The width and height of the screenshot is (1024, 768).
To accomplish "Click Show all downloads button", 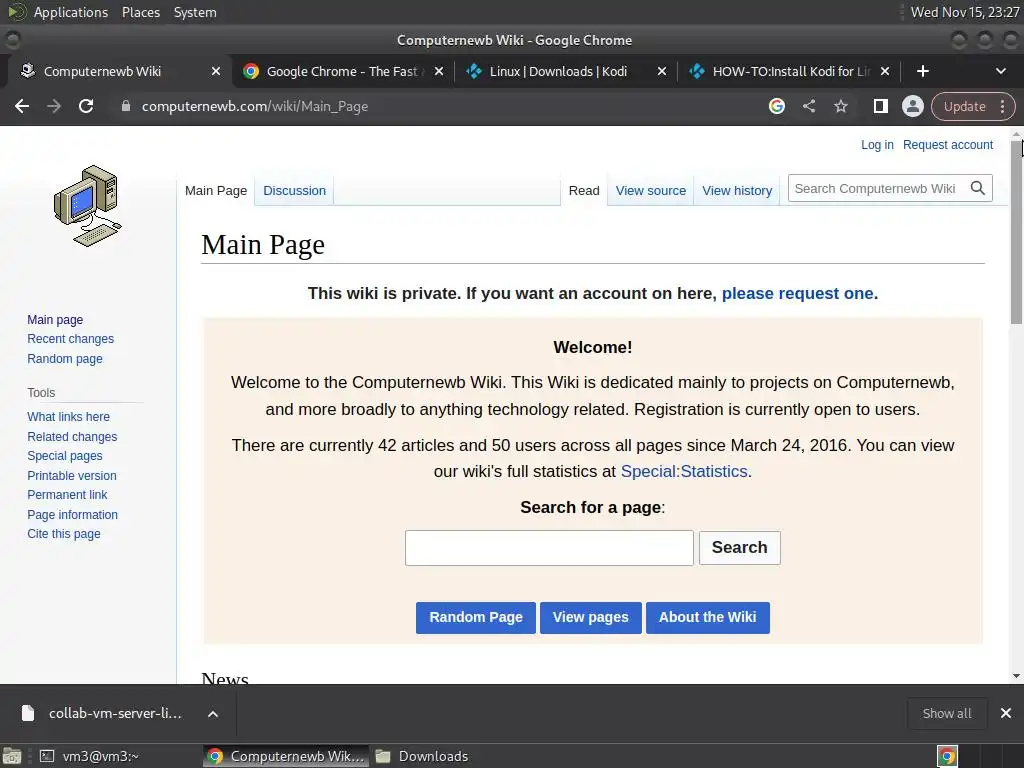I will pos(946,714).
